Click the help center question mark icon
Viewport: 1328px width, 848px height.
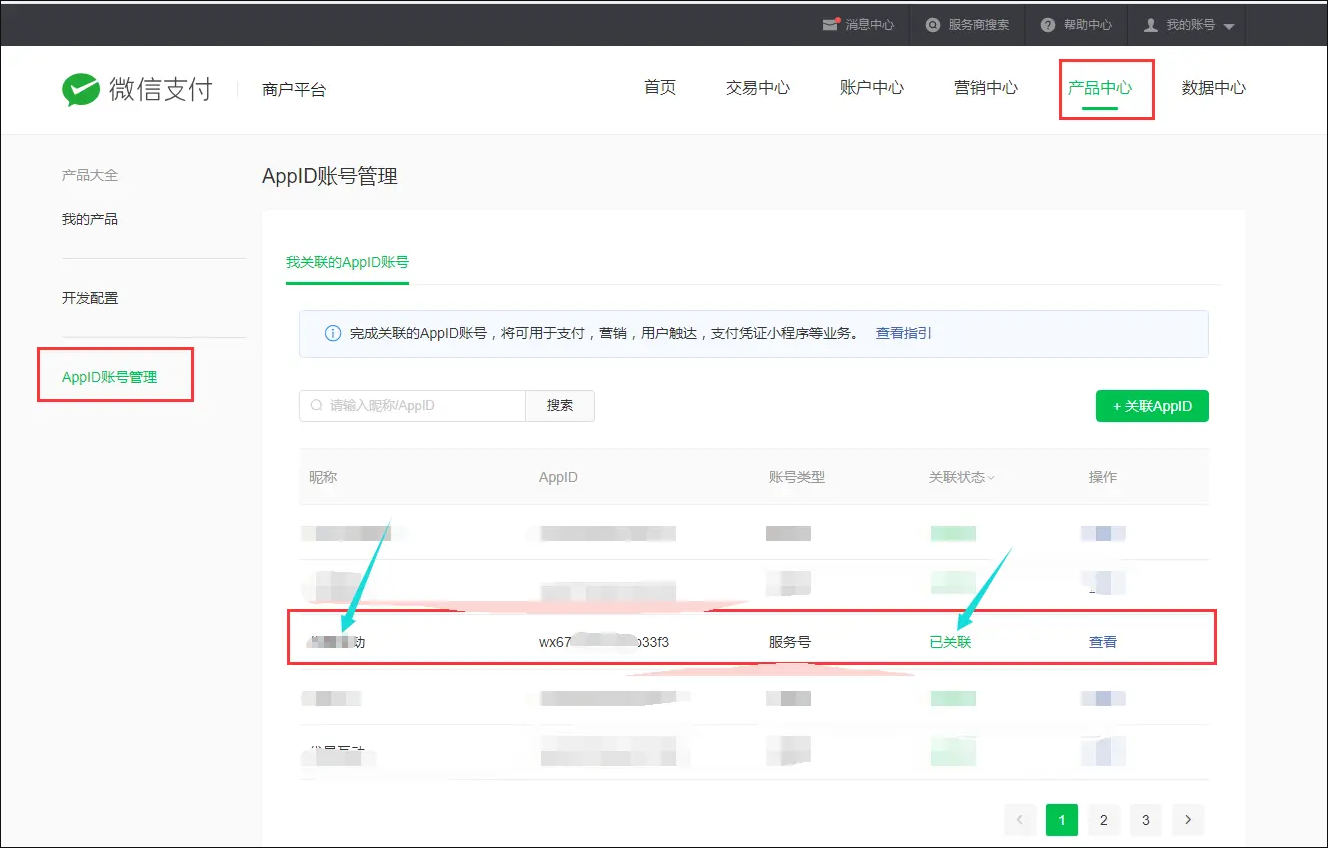pos(1047,24)
